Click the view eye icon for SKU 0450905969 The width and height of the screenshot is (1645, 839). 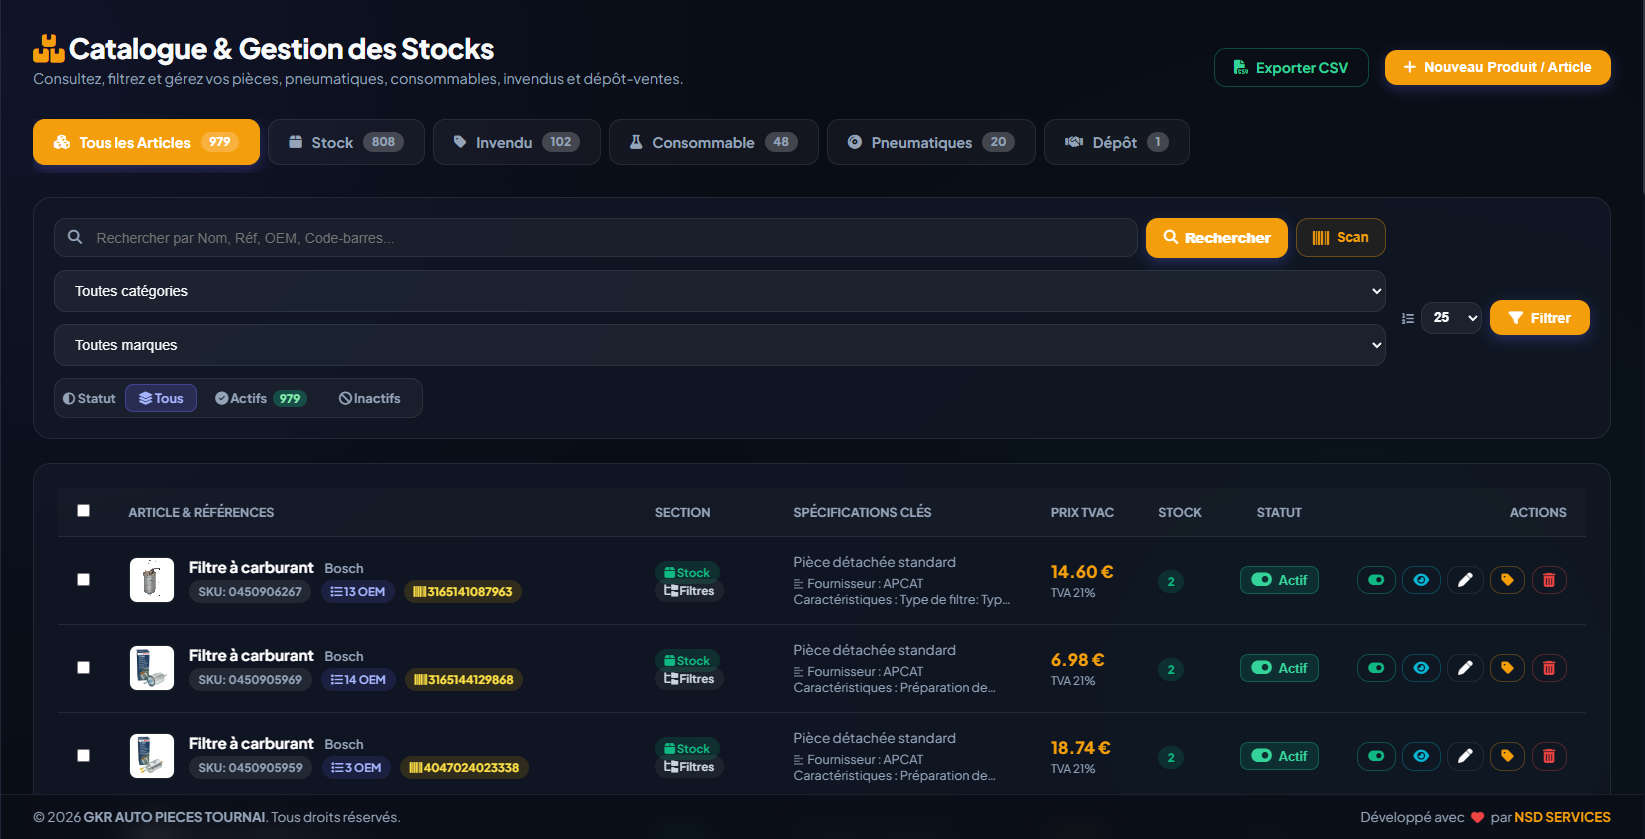(x=1421, y=668)
